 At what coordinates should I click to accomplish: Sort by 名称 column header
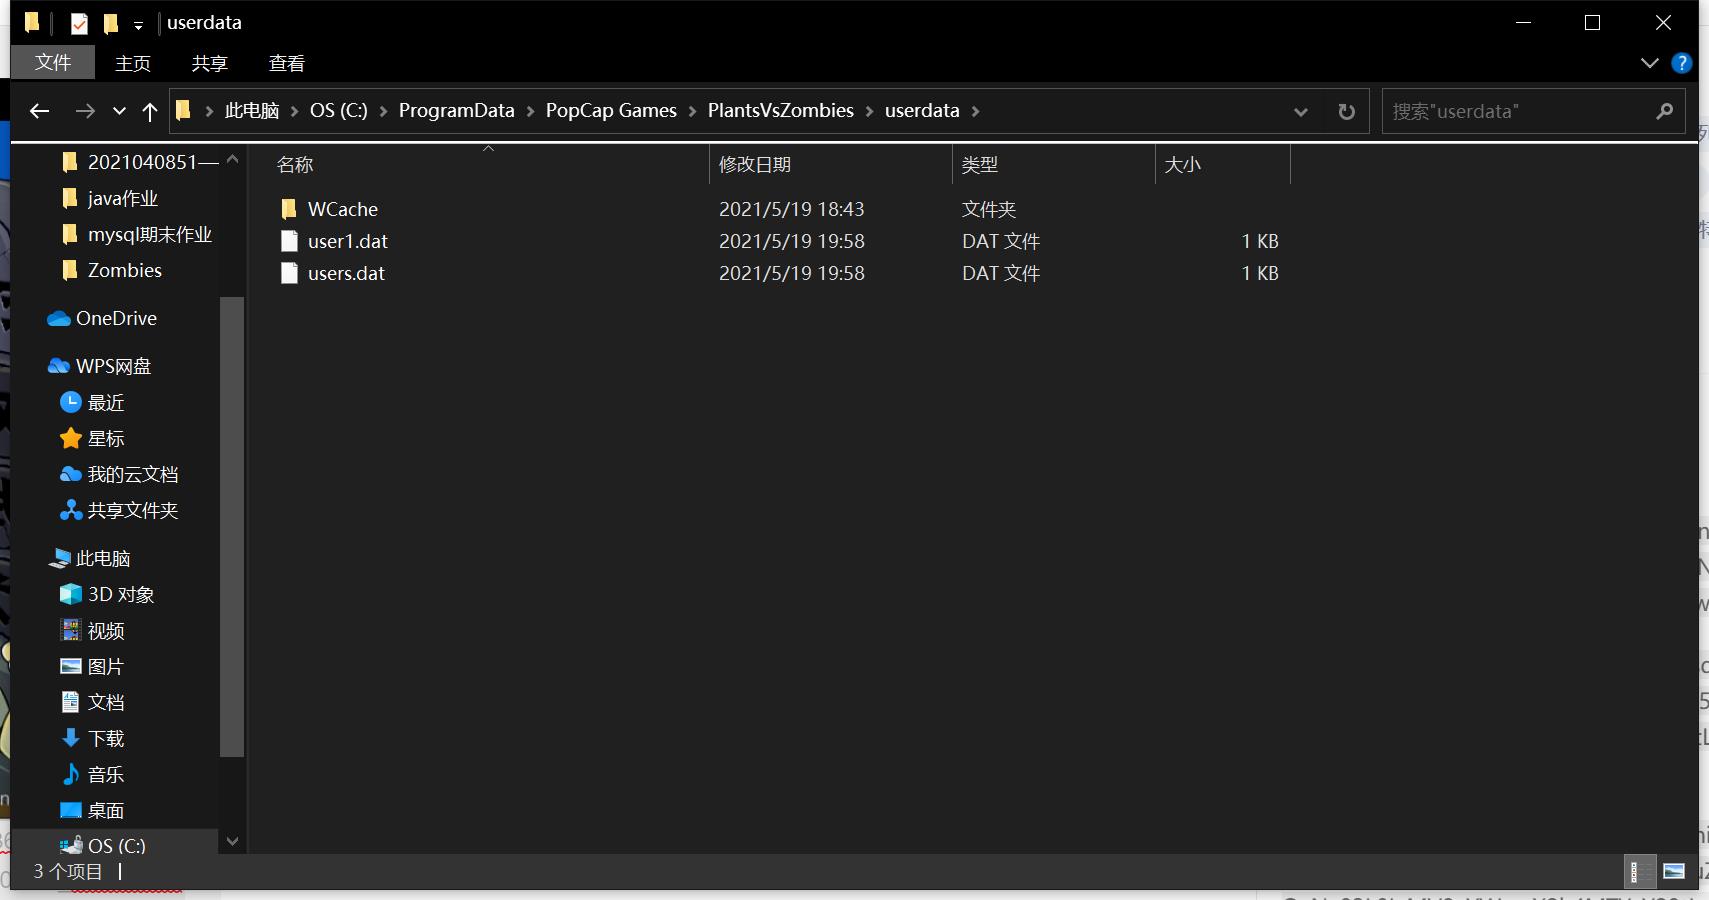pyautogui.click(x=295, y=164)
